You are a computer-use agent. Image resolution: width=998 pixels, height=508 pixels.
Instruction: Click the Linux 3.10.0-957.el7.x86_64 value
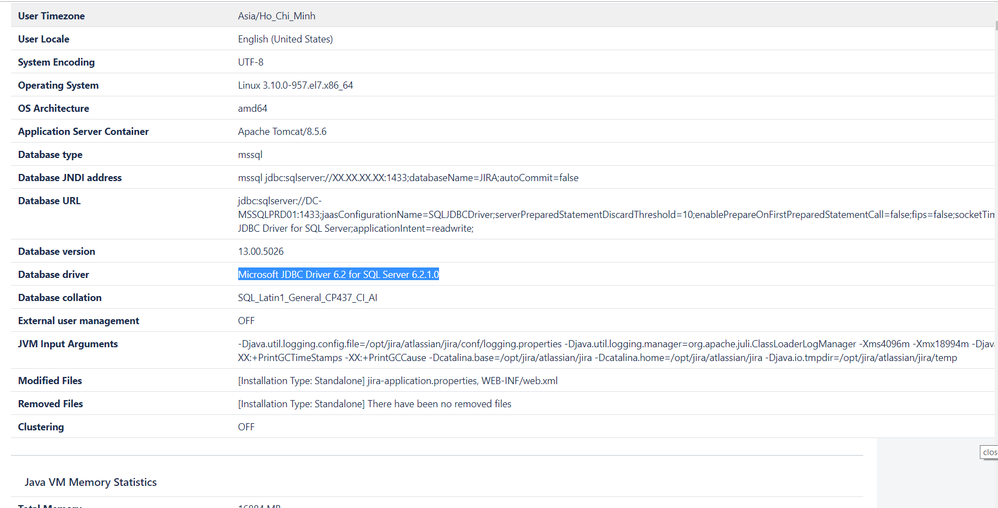pyautogui.click(x=295, y=85)
